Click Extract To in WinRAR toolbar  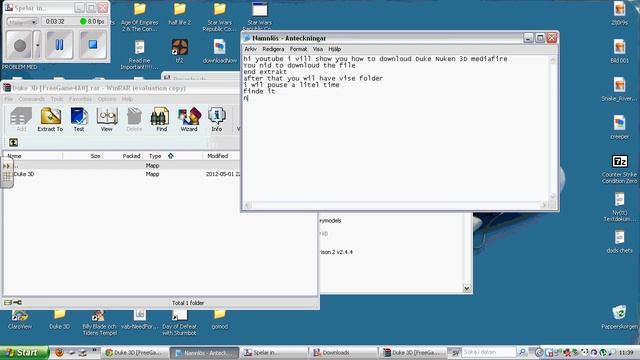tap(50, 119)
